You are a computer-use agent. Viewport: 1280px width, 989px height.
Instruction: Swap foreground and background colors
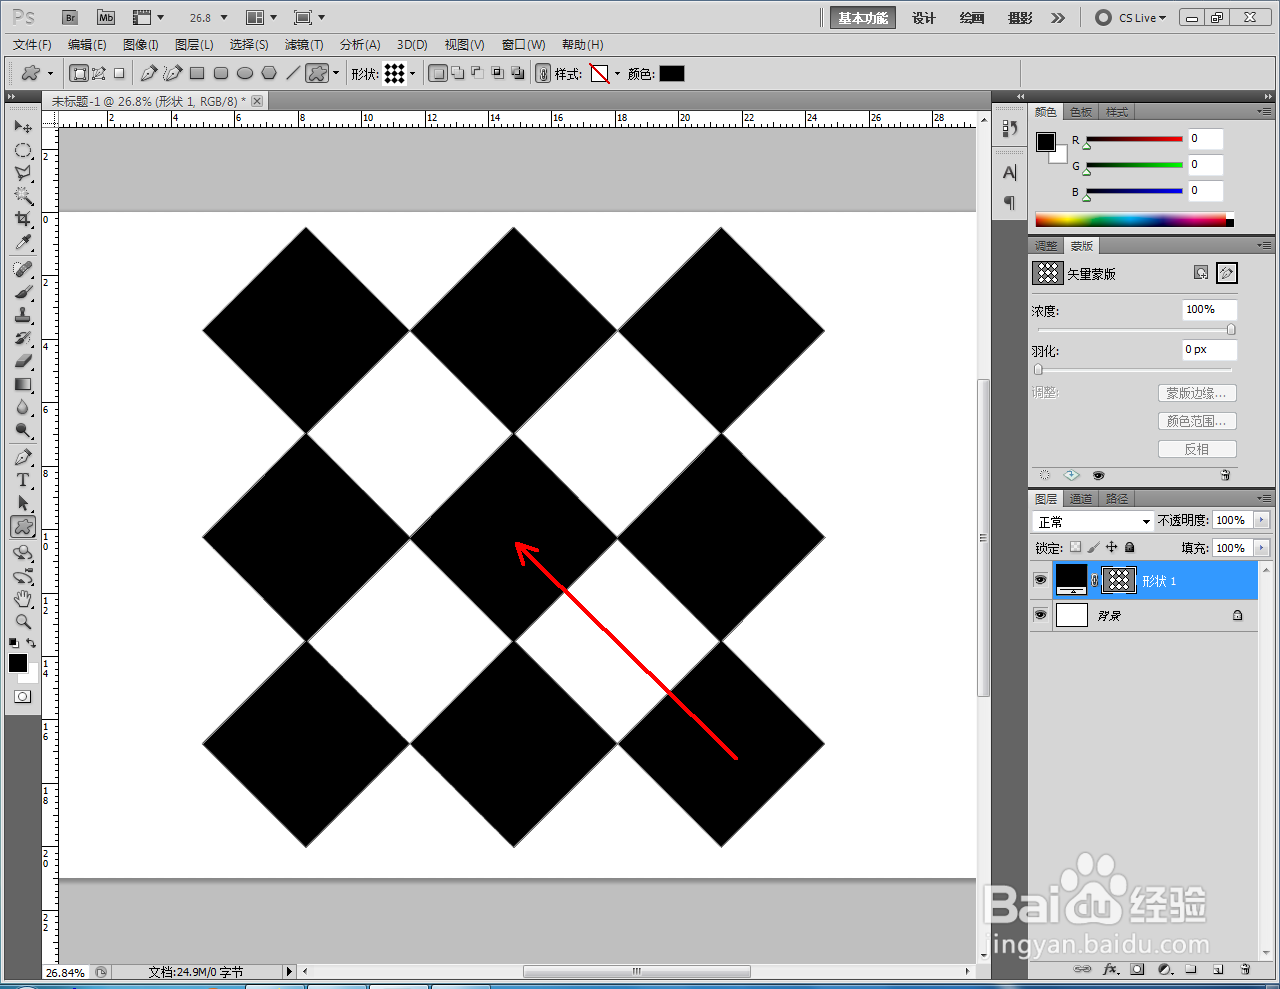coord(32,643)
